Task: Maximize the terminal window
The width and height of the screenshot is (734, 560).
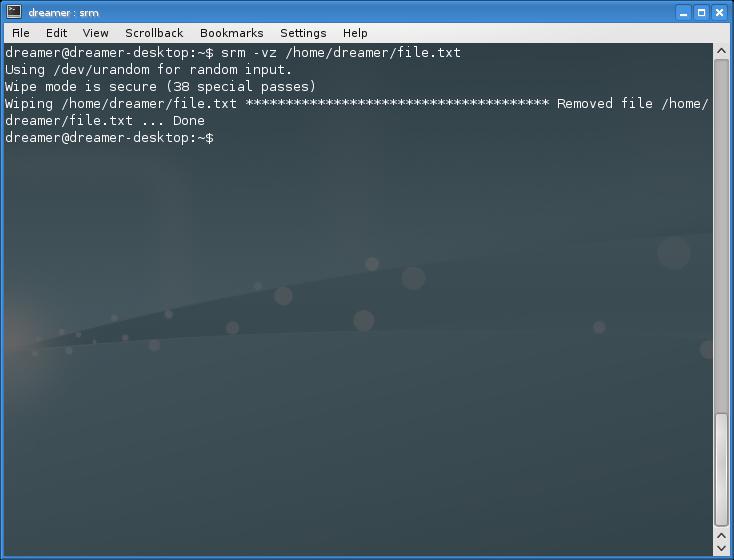Action: 701,13
